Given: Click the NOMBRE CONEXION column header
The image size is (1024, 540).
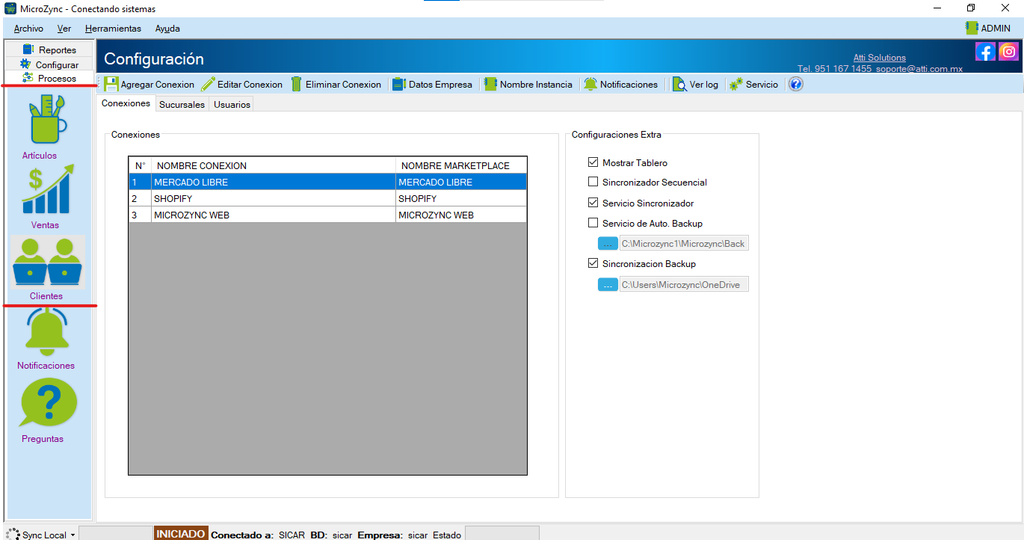Looking at the screenshot, I should click(273, 165).
